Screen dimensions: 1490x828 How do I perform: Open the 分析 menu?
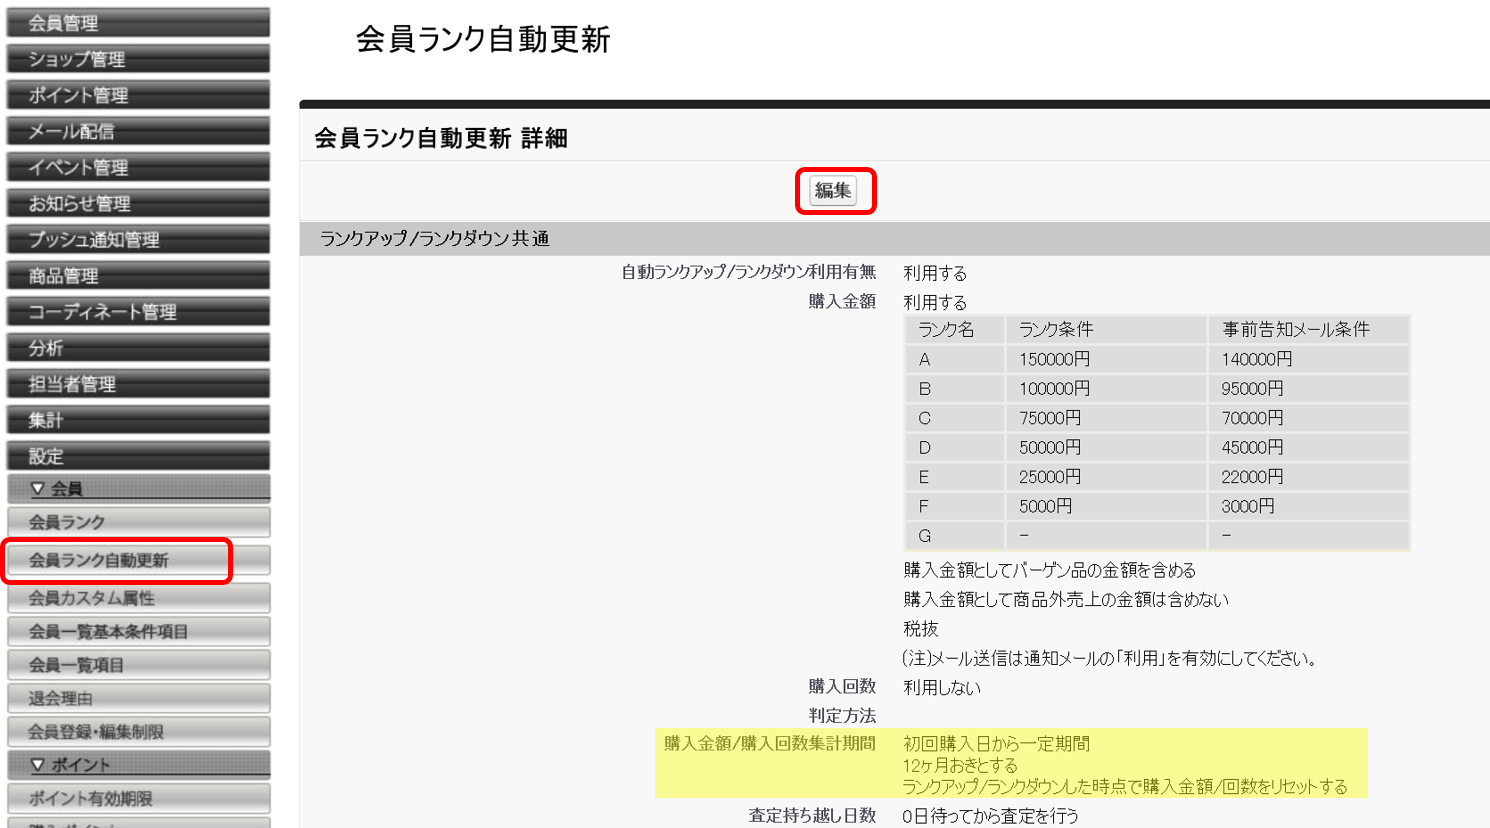(x=138, y=346)
